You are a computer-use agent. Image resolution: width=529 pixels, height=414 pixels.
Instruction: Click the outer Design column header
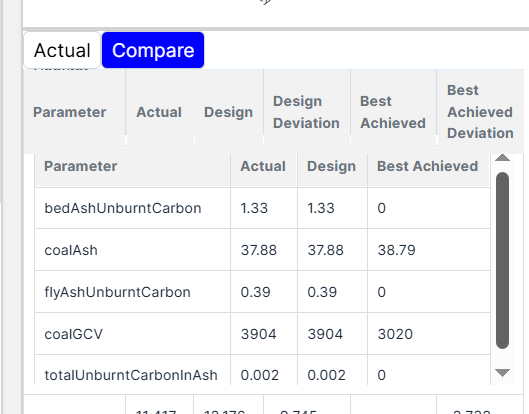229,112
